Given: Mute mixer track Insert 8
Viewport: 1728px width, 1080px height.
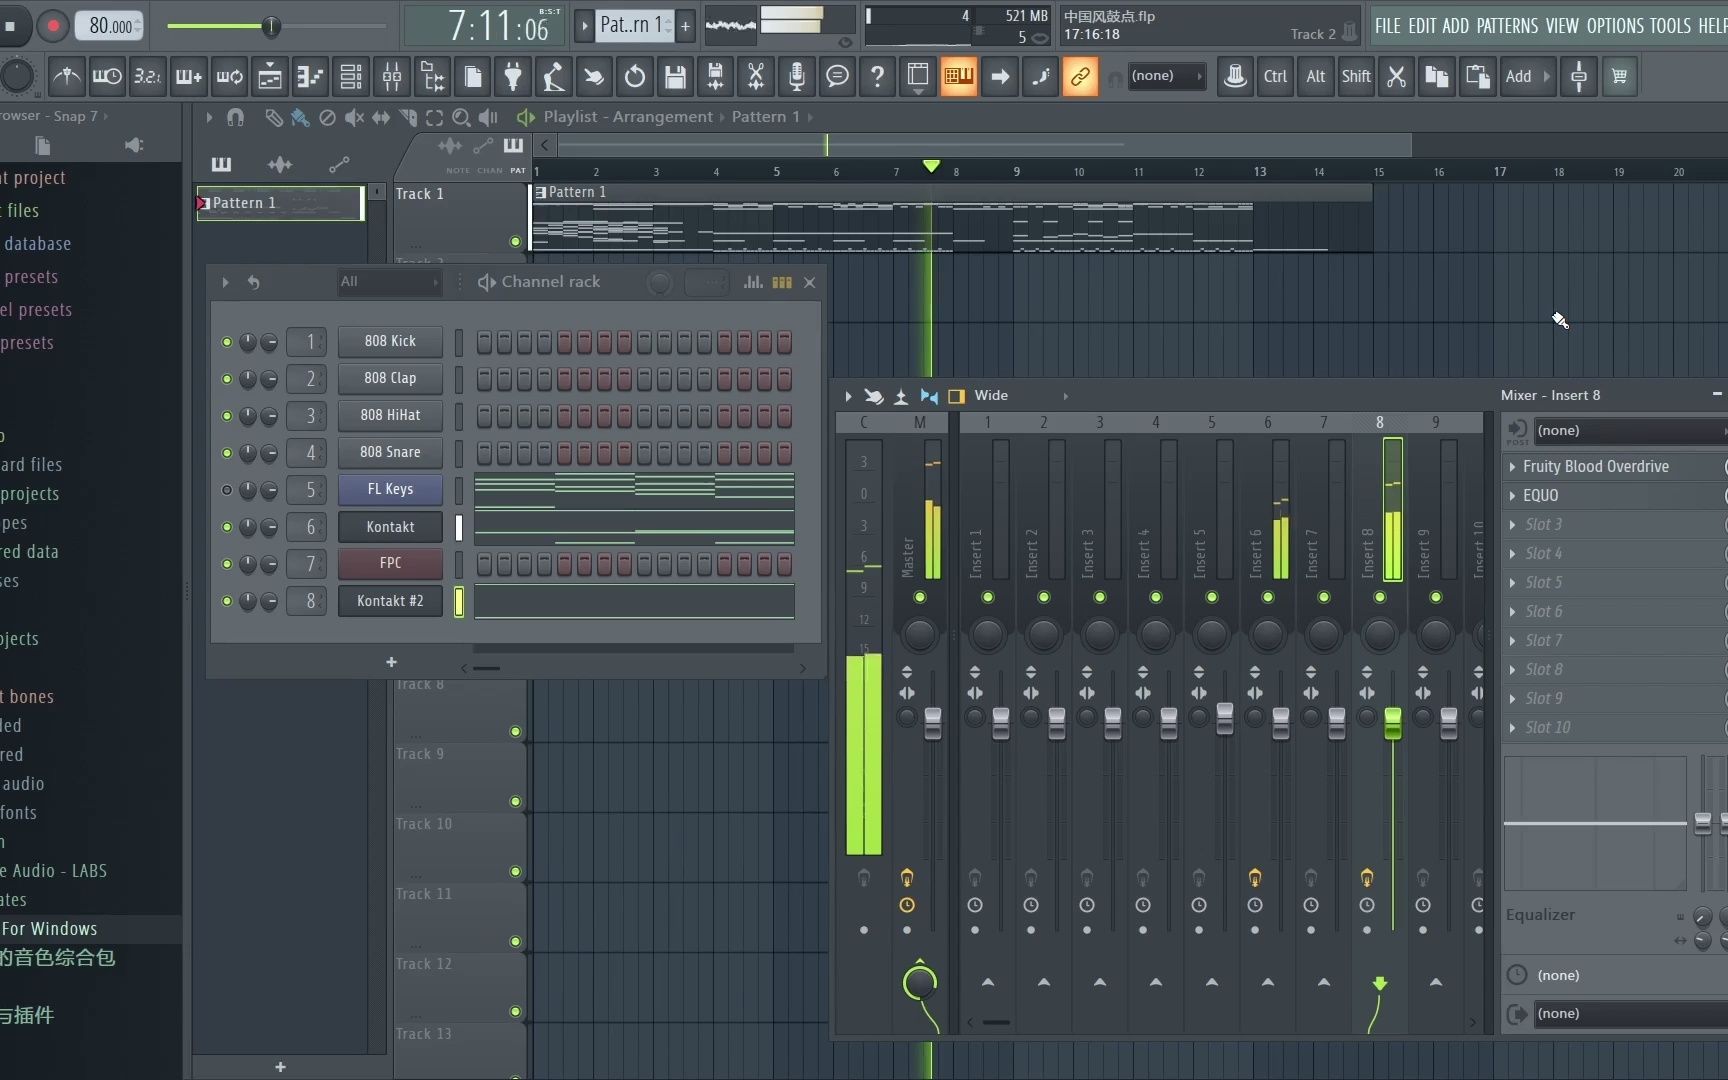Looking at the screenshot, I should point(1380,597).
